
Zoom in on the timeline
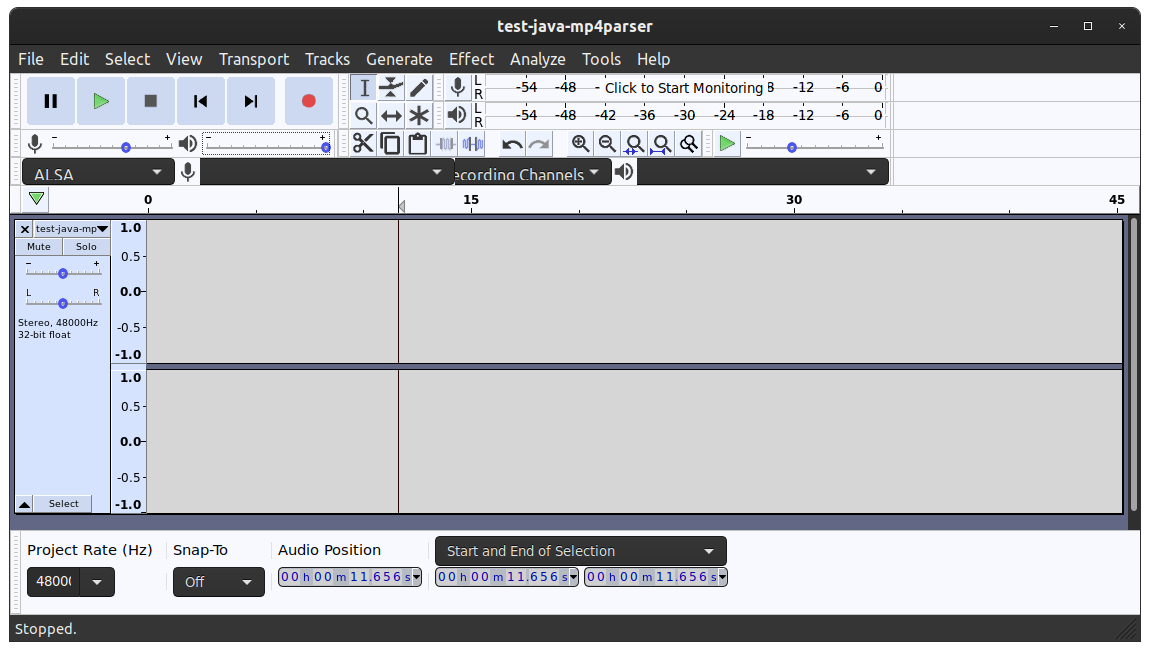point(580,144)
